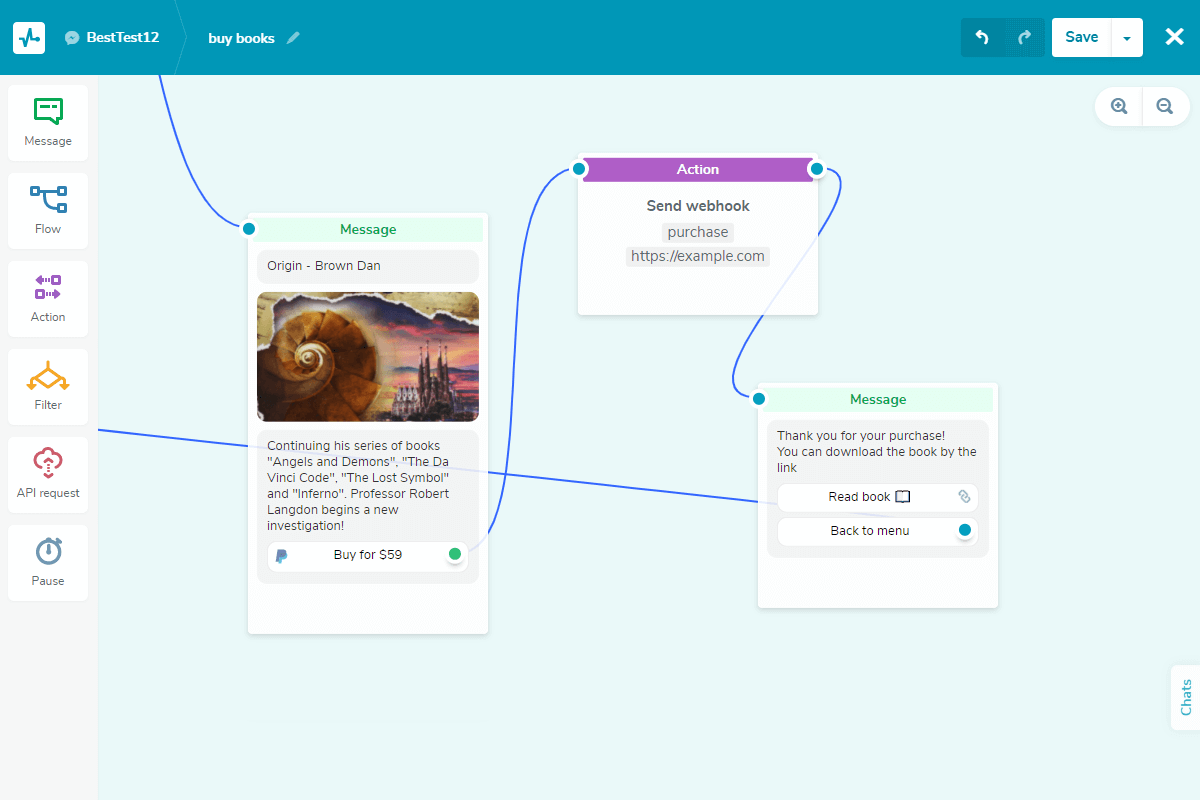Redo the last change
Image resolution: width=1200 pixels, height=800 pixels.
1024,37
